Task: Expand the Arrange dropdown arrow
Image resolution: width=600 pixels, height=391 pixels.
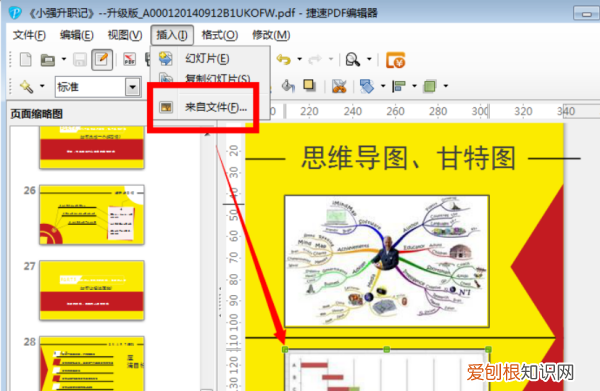Action: click(383, 86)
